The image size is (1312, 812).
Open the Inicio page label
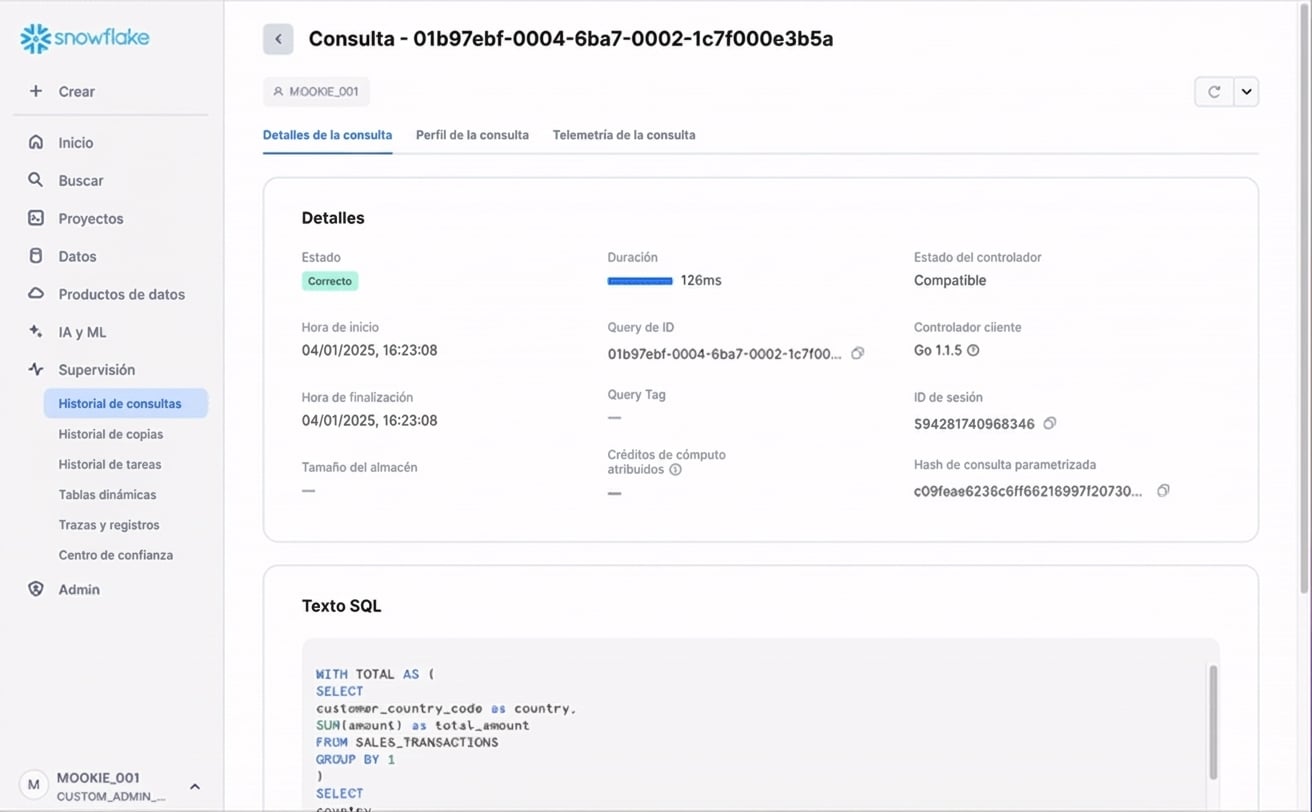(x=76, y=143)
